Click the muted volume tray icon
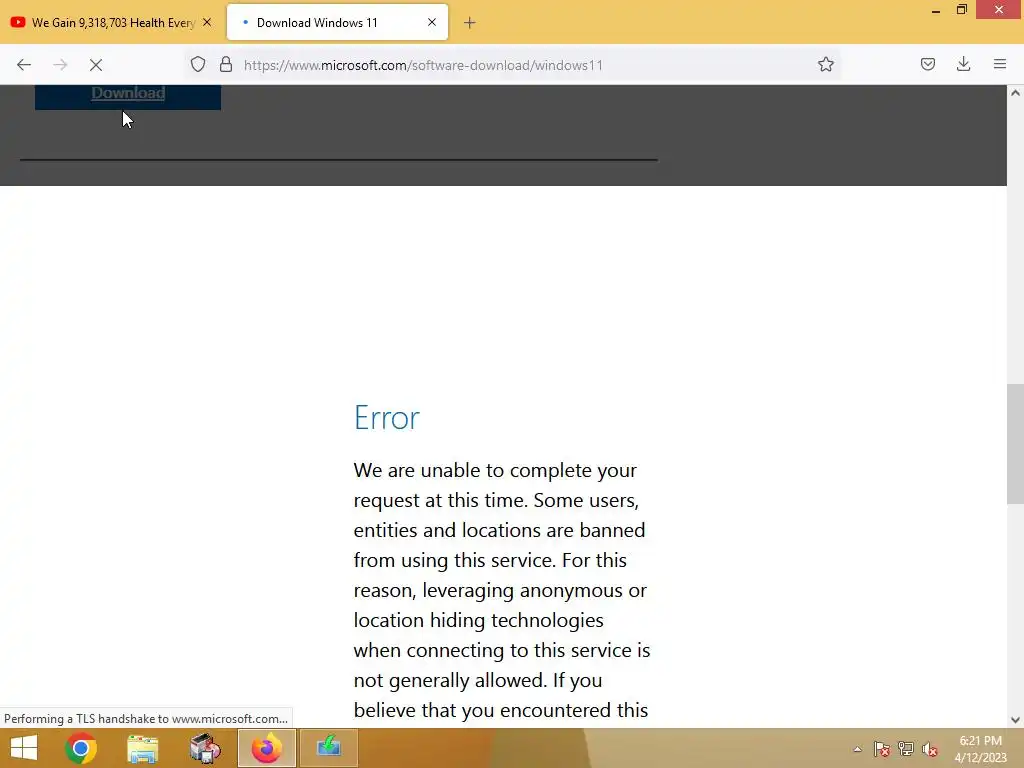 click(930, 749)
